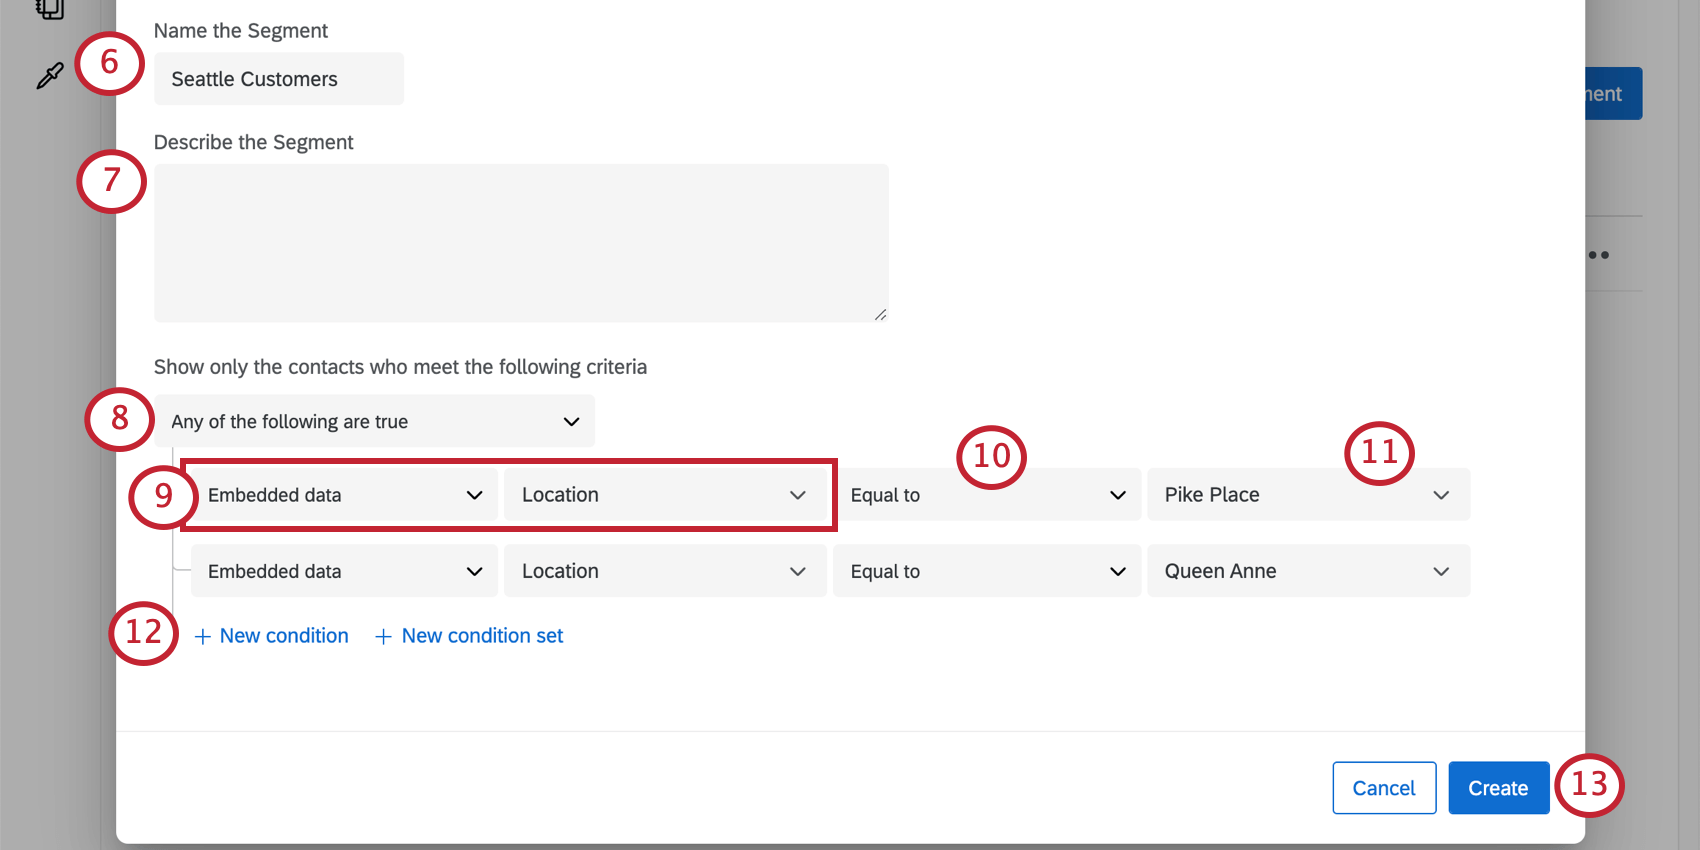Screen dimensions: 1700x850
Task: Focus the Describe the Segment text area
Action: tap(520, 243)
